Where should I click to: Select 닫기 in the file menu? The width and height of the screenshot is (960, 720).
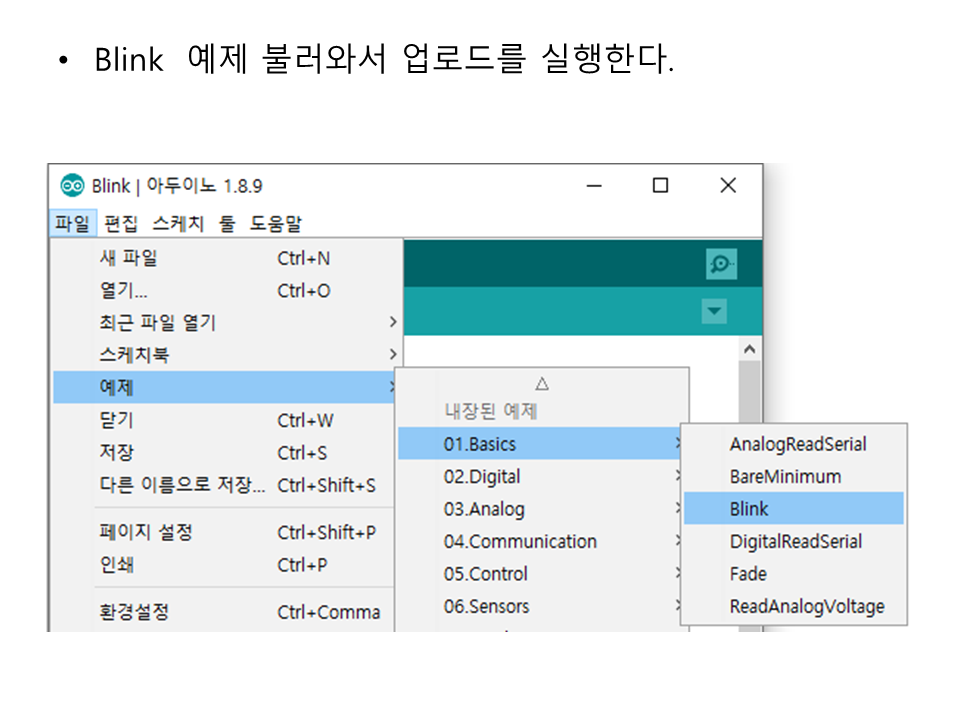point(224,420)
